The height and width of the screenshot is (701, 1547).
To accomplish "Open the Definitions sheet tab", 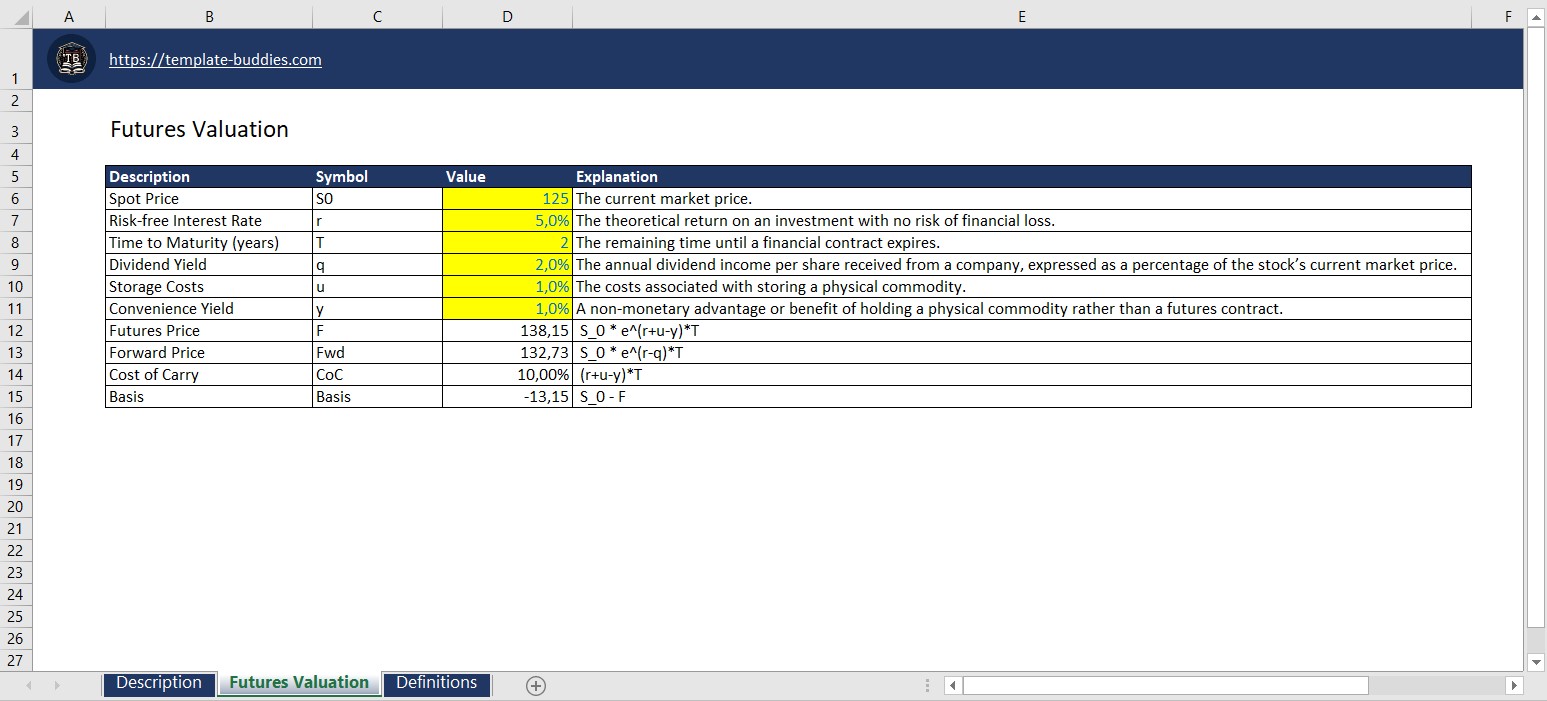I will (x=436, y=683).
